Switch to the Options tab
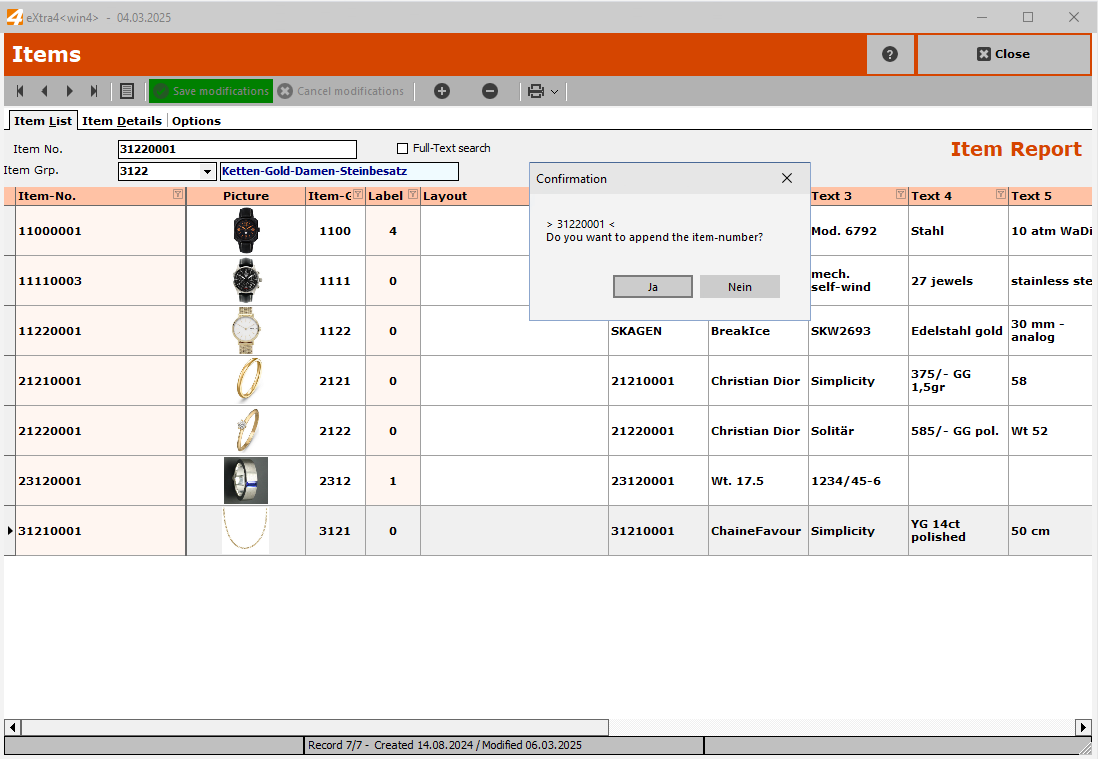 point(196,121)
